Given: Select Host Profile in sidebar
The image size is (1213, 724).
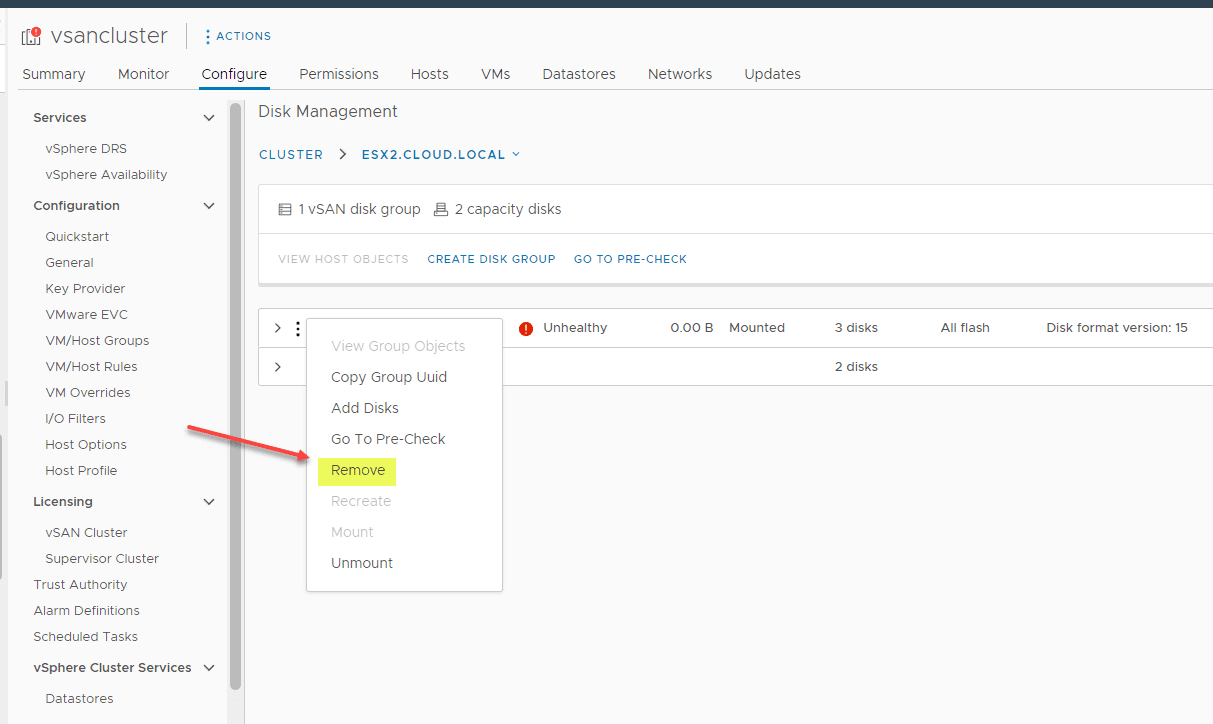Looking at the screenshot, I should point(81,471).
